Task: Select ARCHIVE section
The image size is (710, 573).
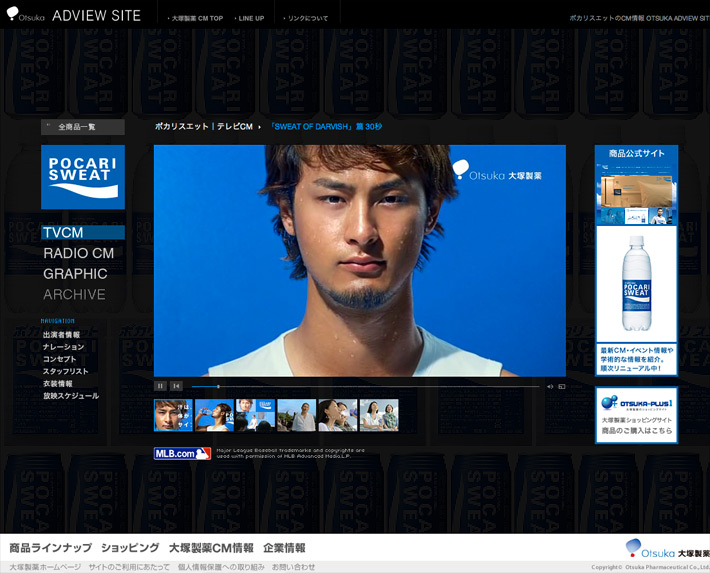Action: [x=74, y=294]
